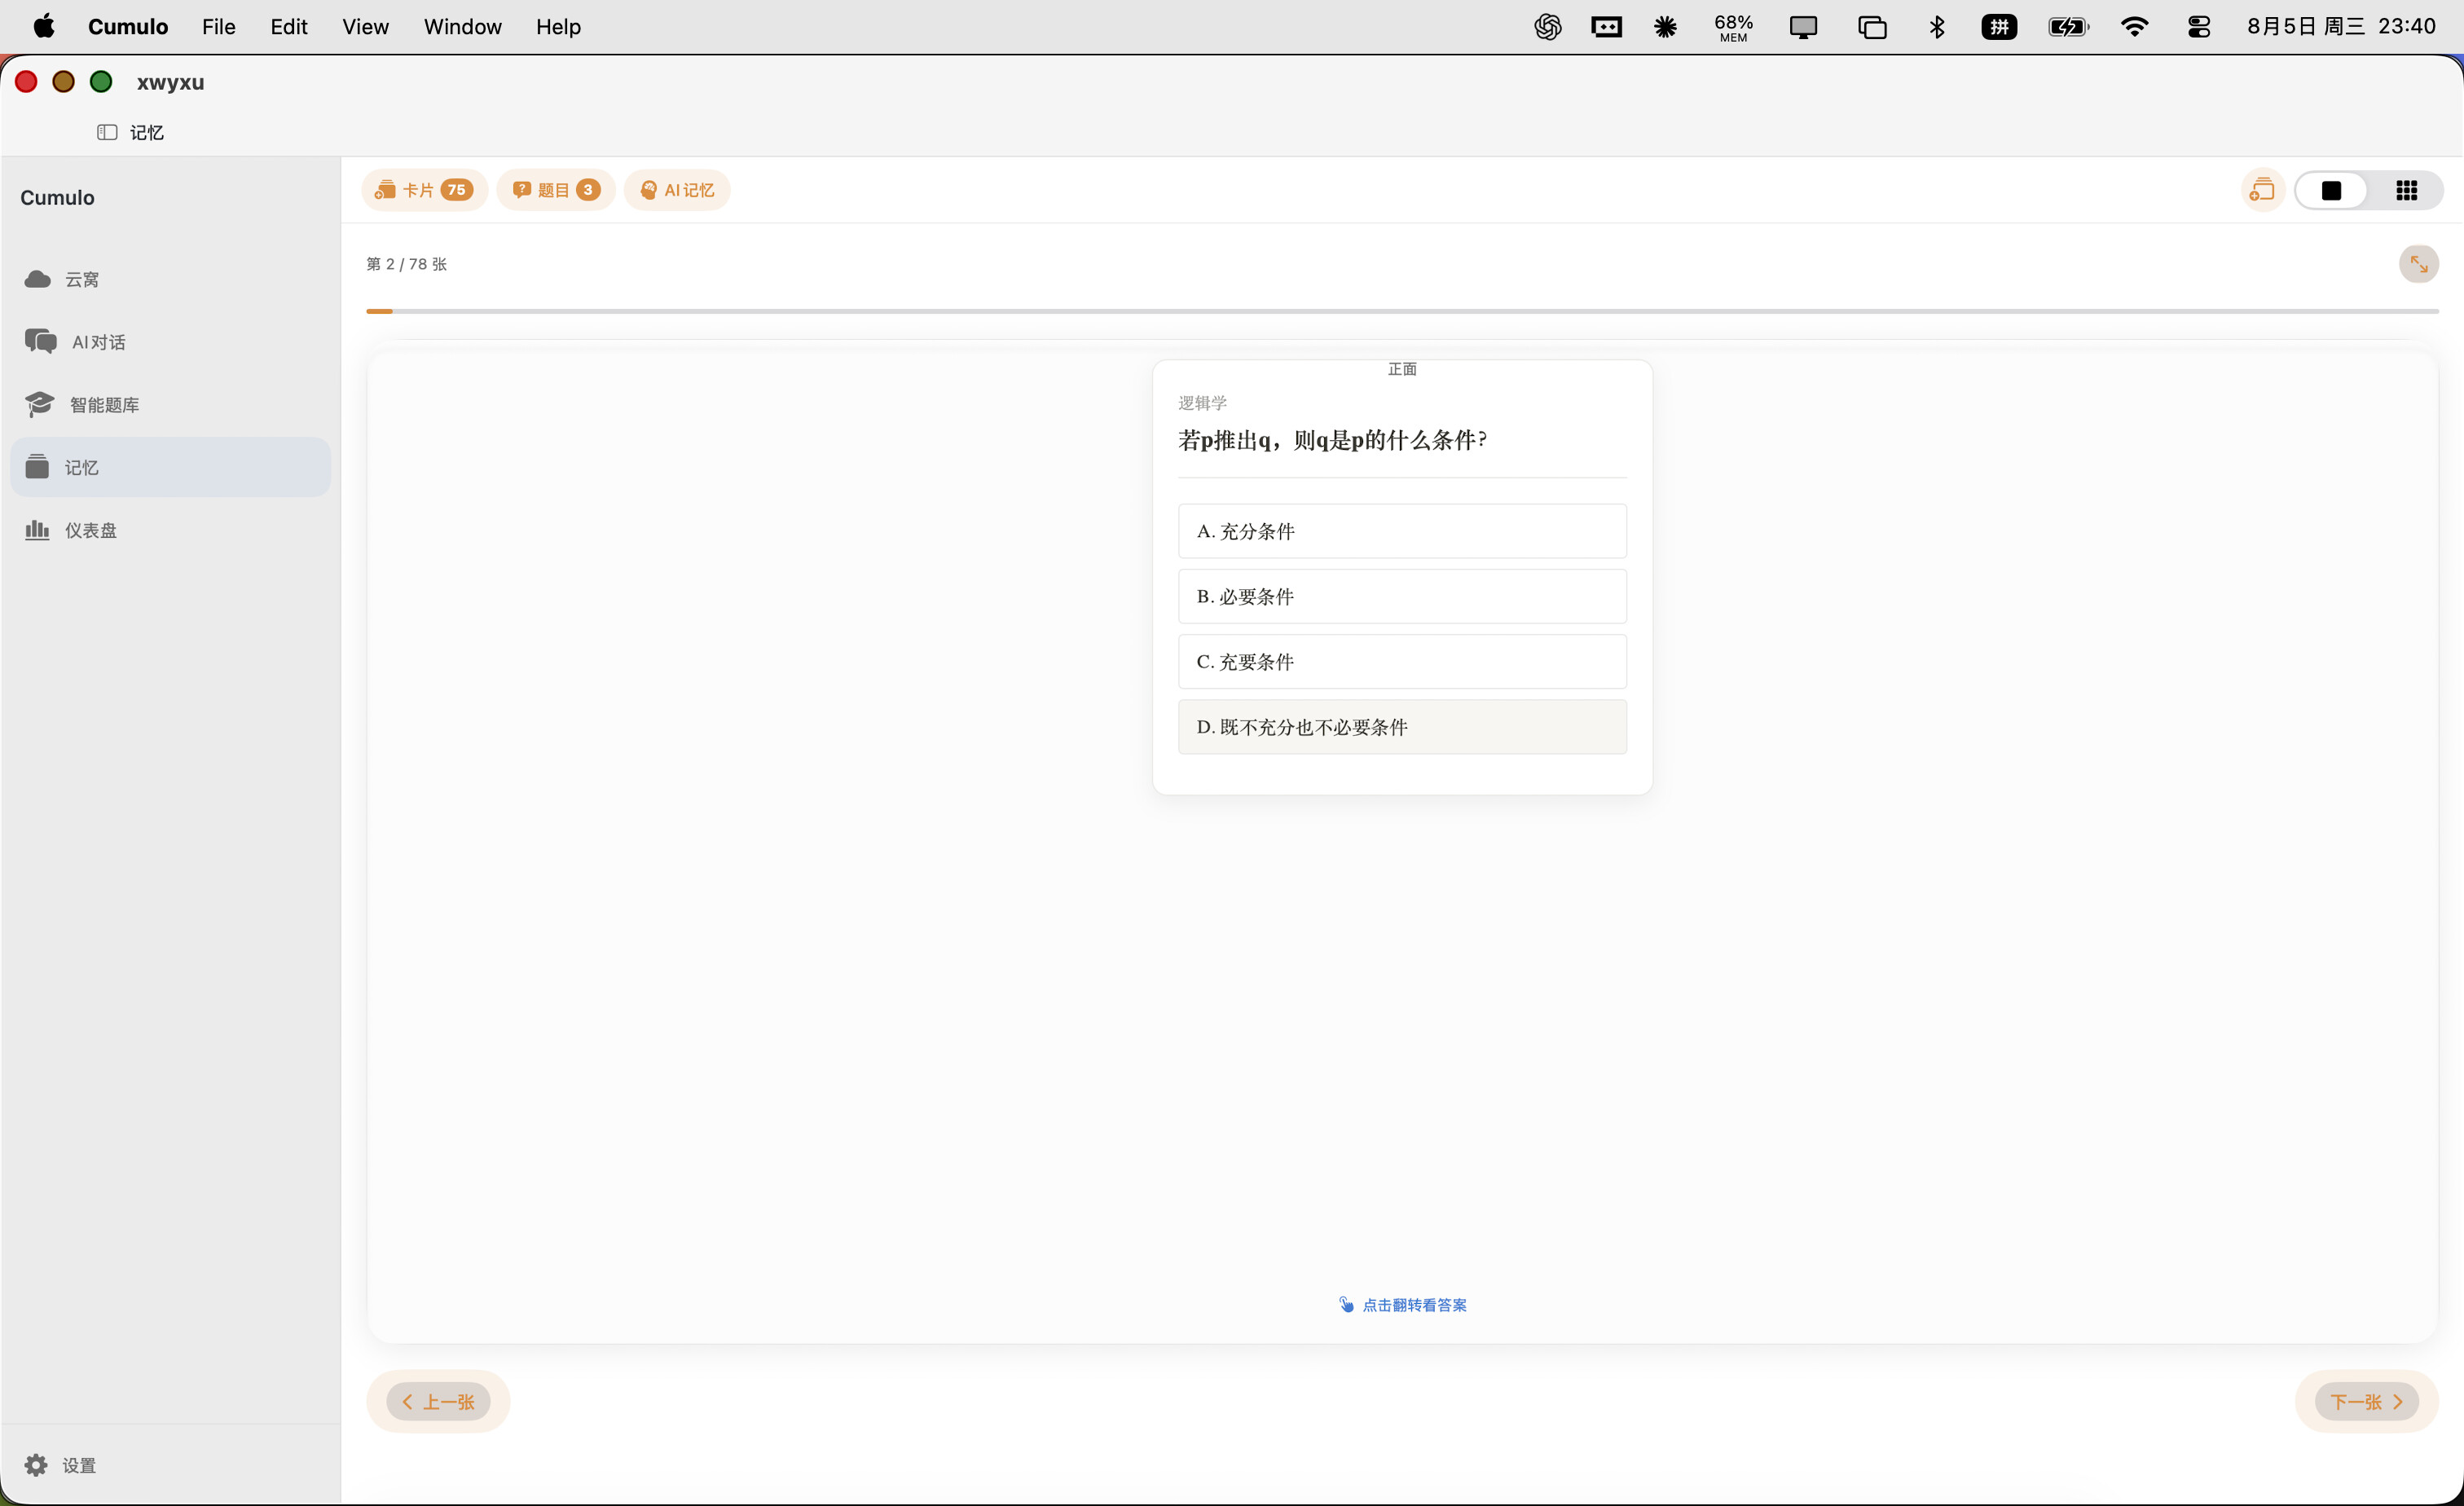
Task: Open 设置 settings
Action: [x=60, y=1465]
